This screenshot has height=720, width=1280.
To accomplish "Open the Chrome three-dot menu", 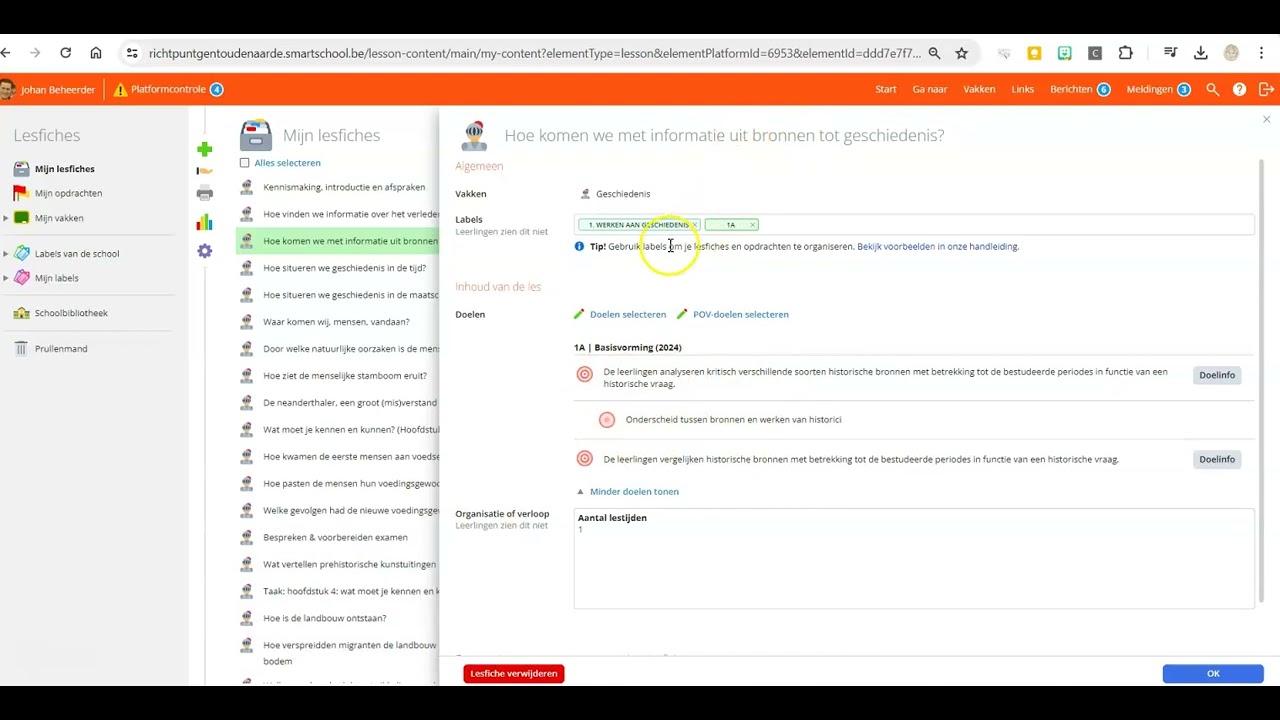I will pos(1262,53).
